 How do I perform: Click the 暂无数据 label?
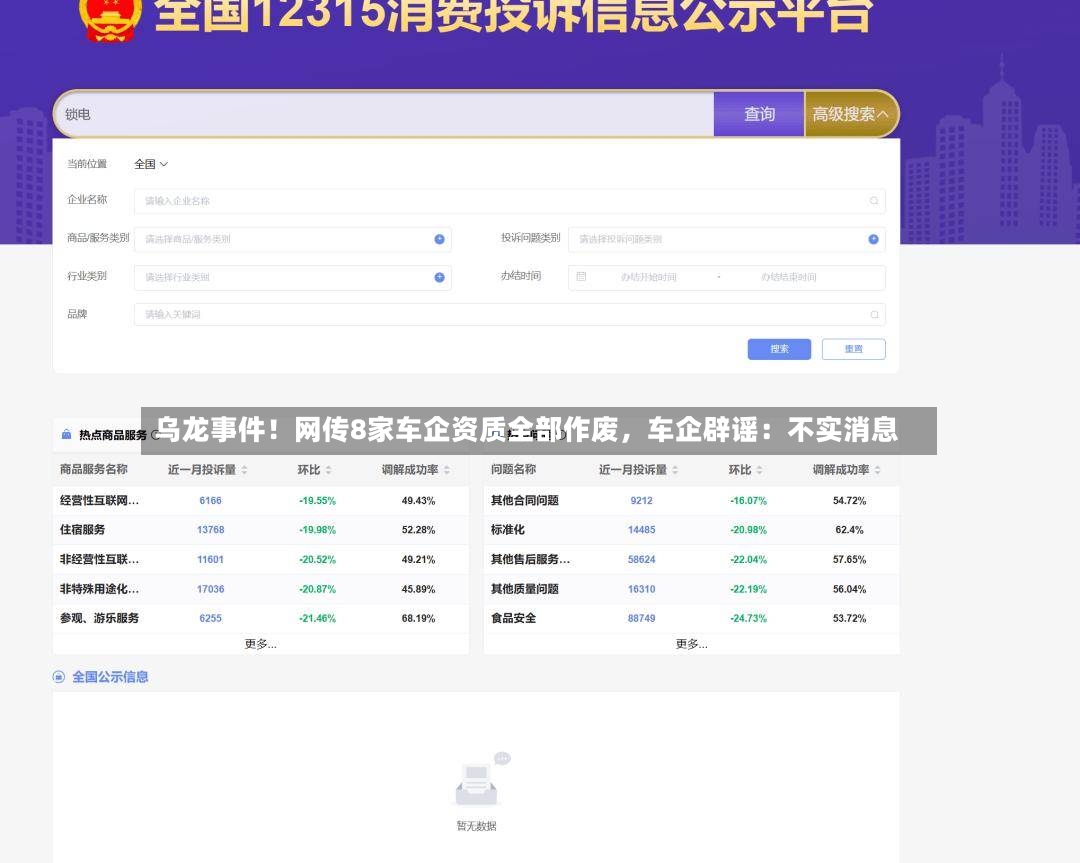476,826
